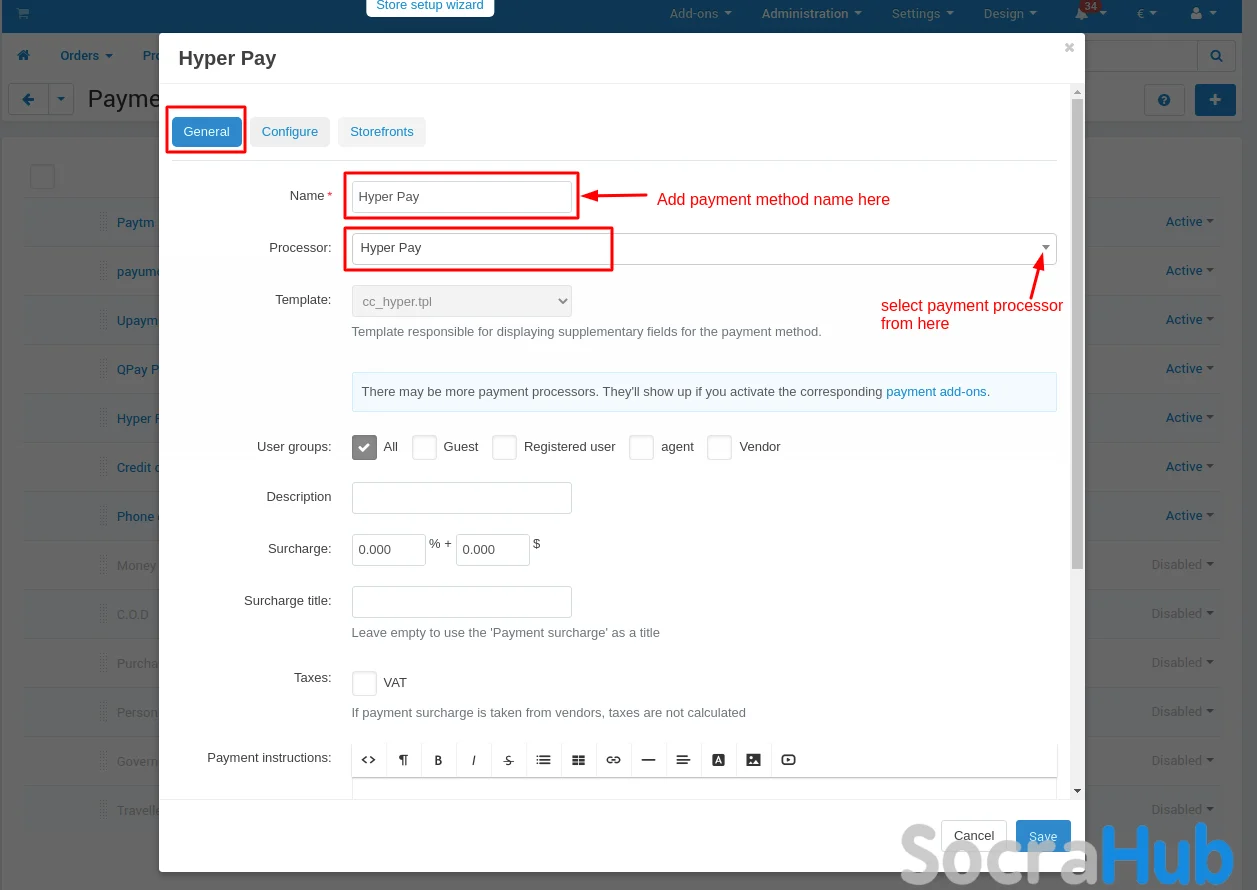Open the Orders dropdown menu

click(86, 56)
